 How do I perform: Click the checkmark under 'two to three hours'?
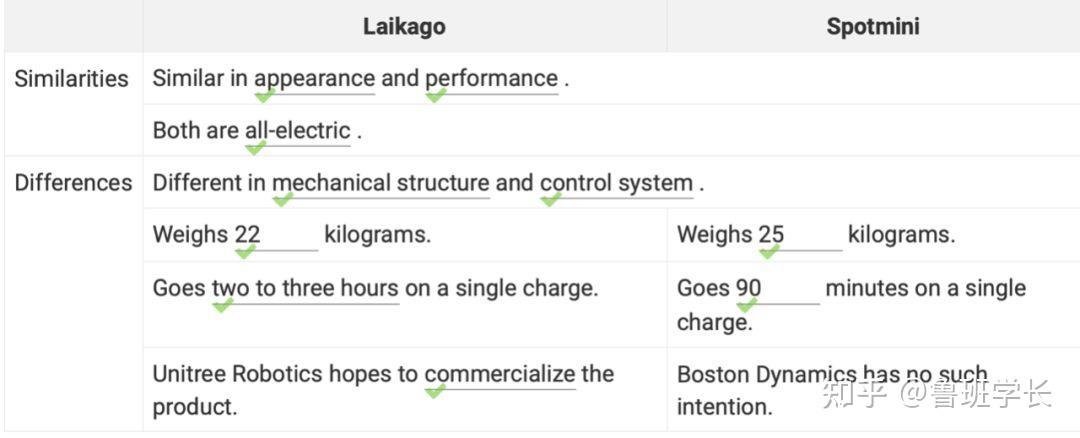click(222, 305)
